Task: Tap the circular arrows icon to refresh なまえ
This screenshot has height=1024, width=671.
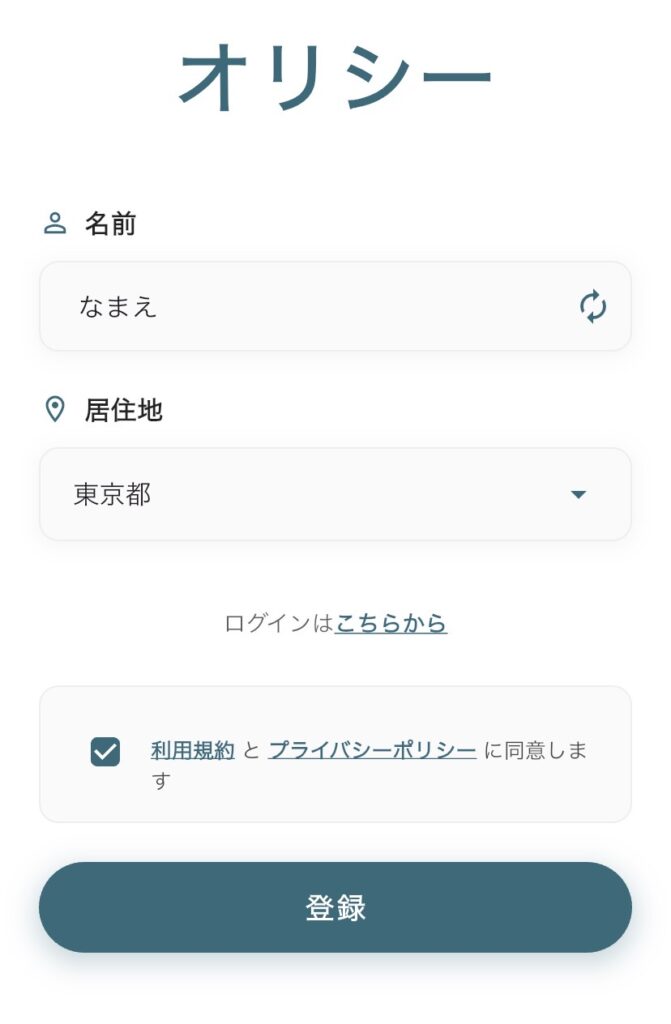Action: pos(593,307)
